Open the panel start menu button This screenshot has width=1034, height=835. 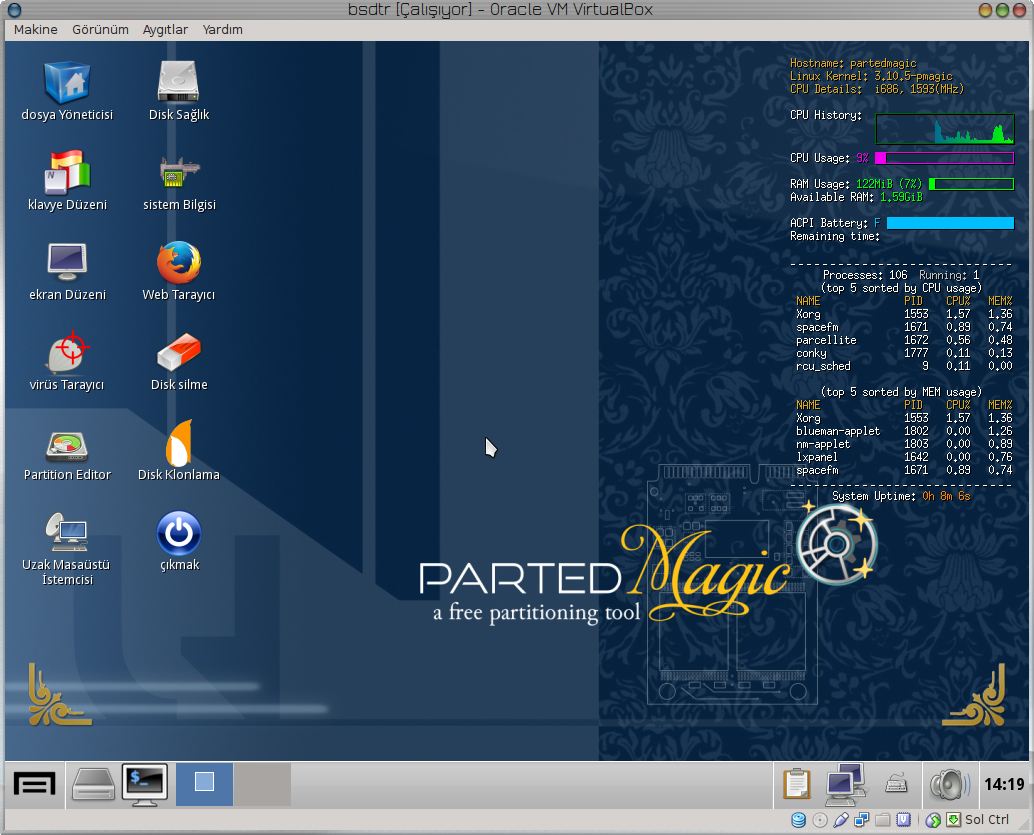[34, 784]
